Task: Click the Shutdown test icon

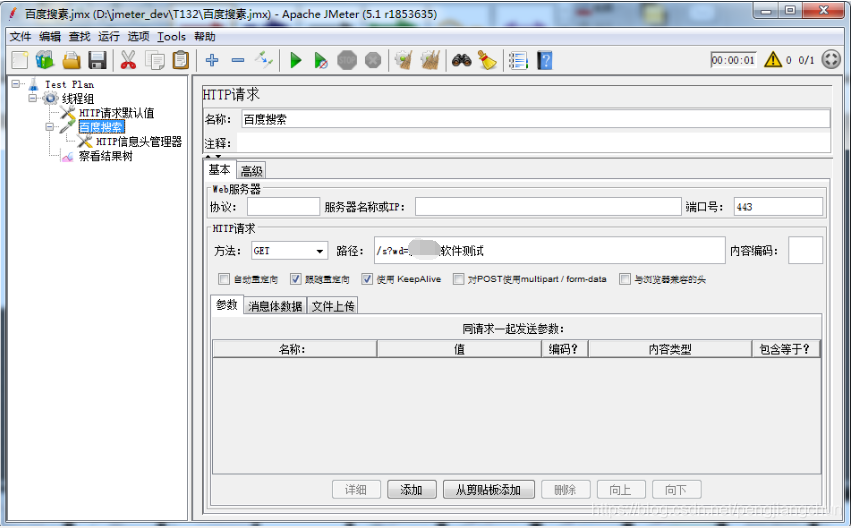Action: point(373,60)
